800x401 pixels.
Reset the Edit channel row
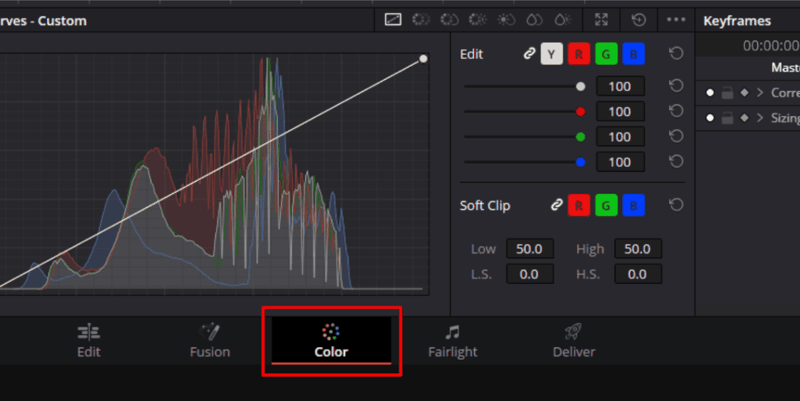676,54
